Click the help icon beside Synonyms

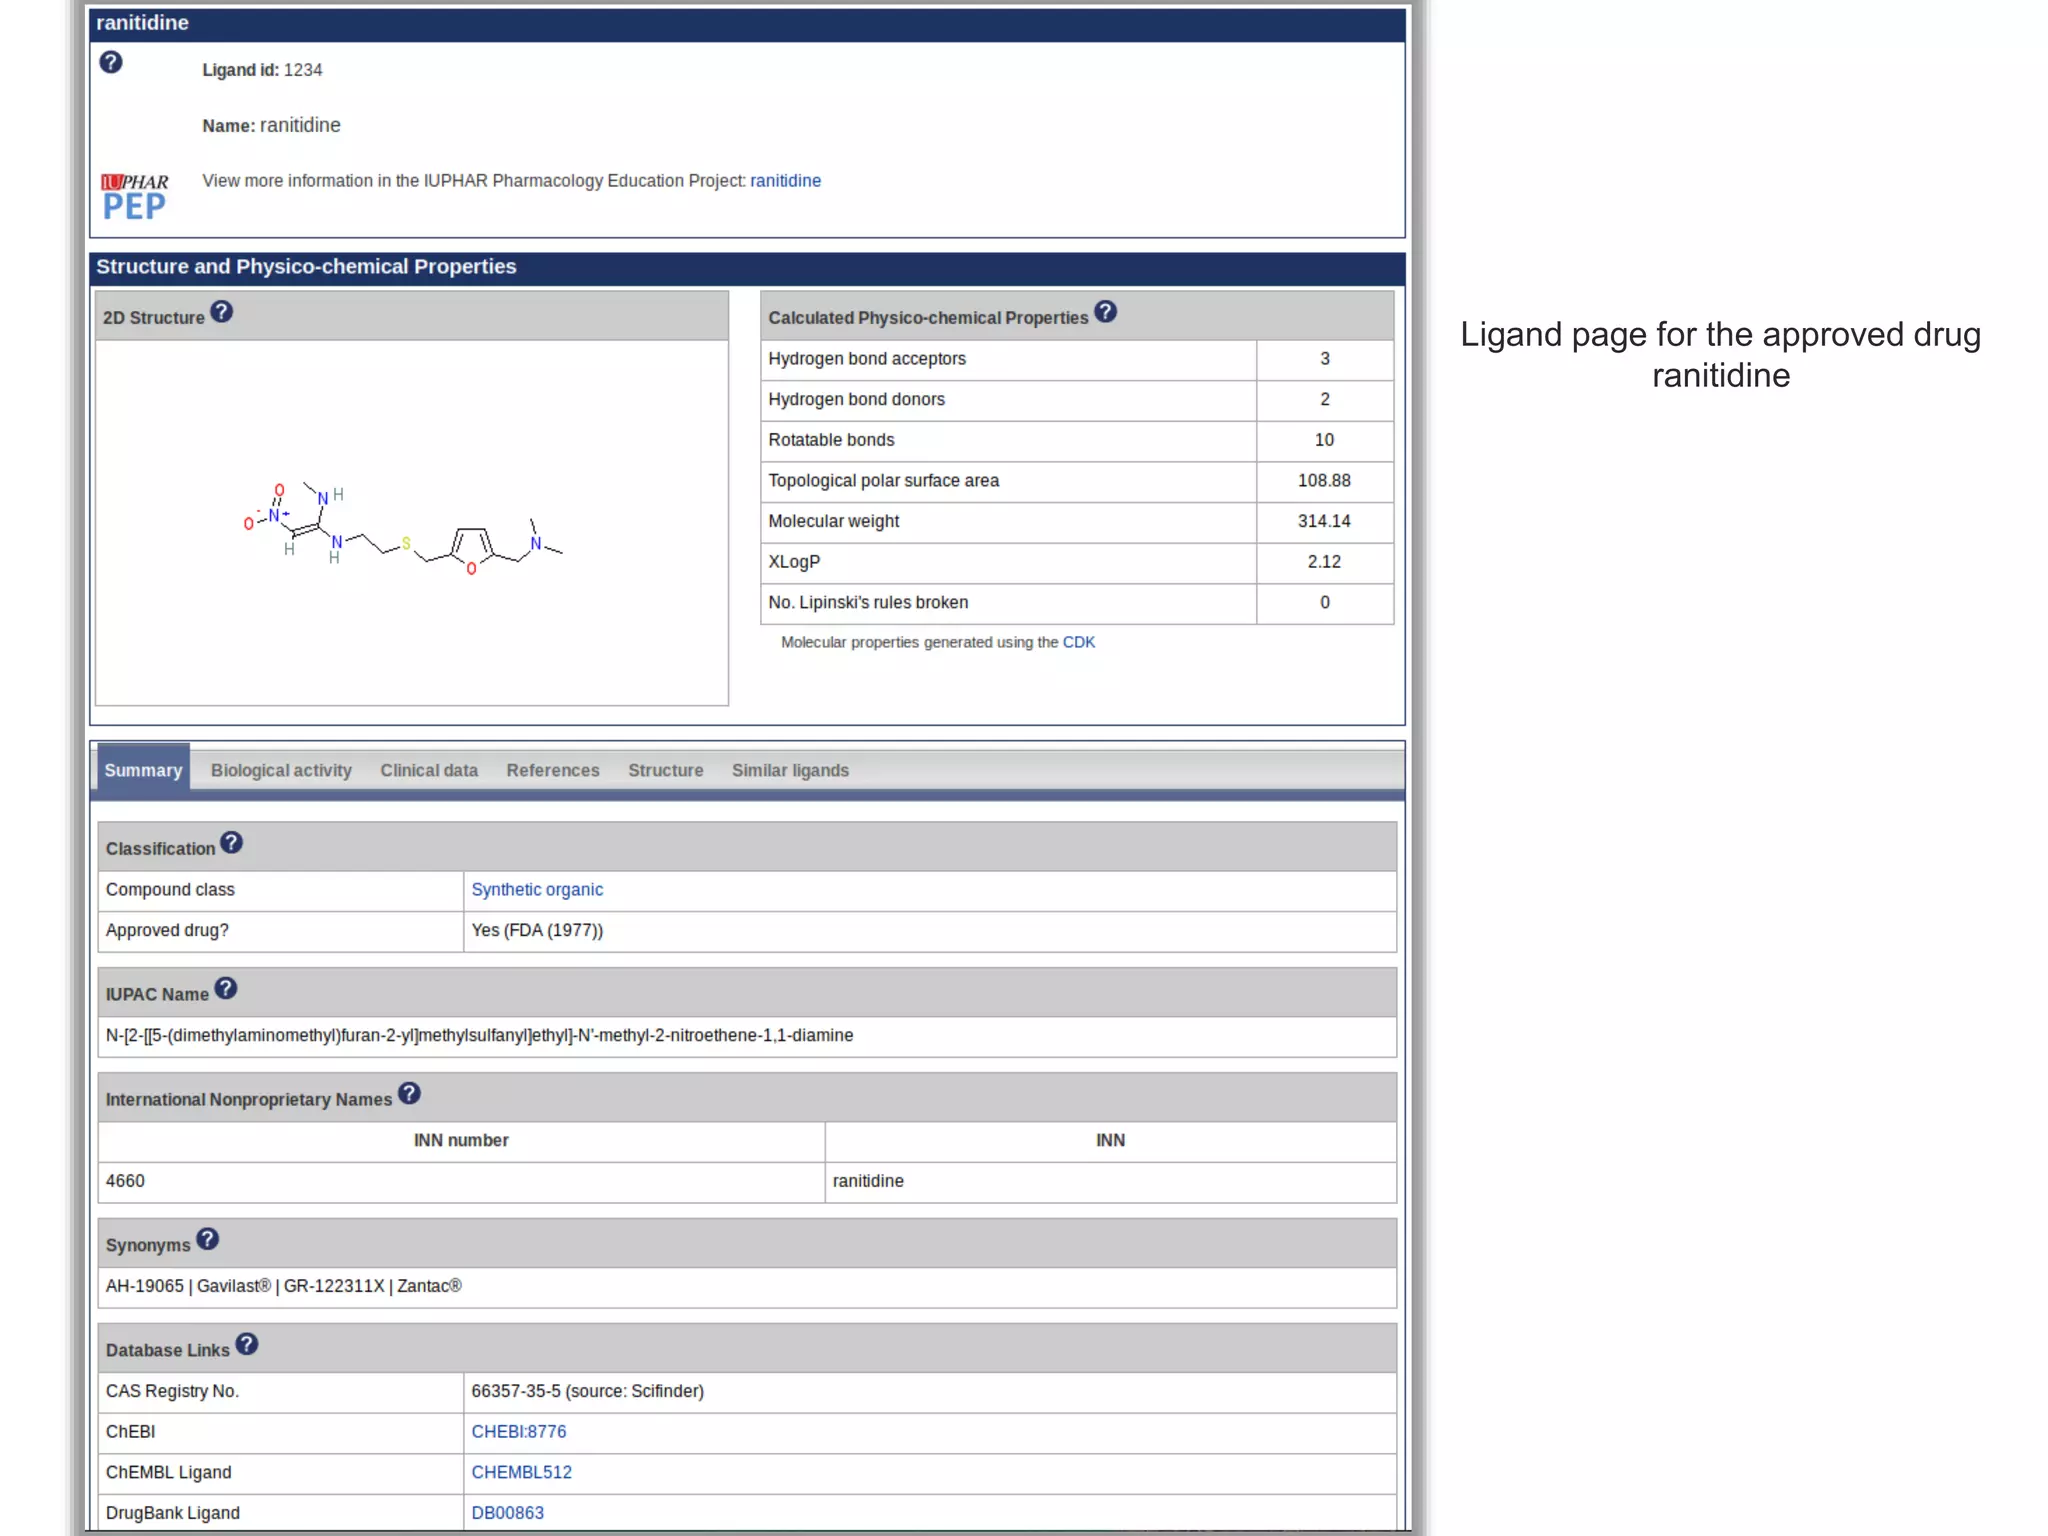tap(207, 1240)
